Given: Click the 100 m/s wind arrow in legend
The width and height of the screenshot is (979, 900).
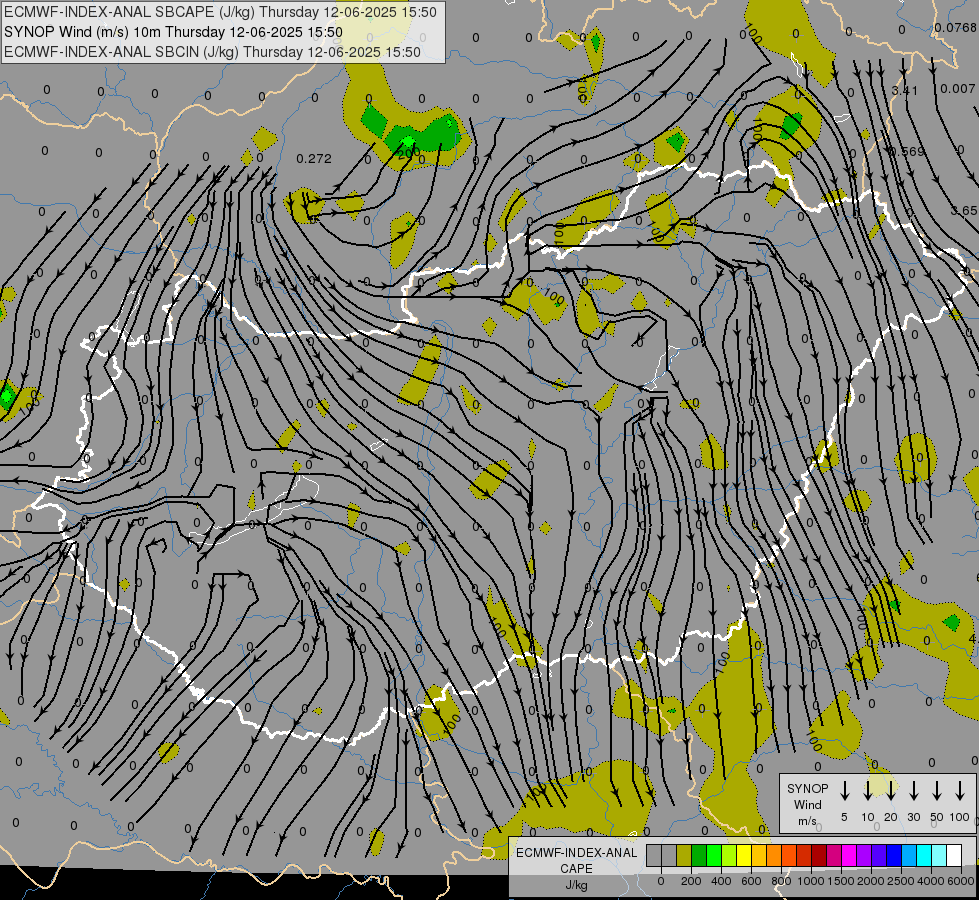Looking at the screenshot, I should 960,790.
